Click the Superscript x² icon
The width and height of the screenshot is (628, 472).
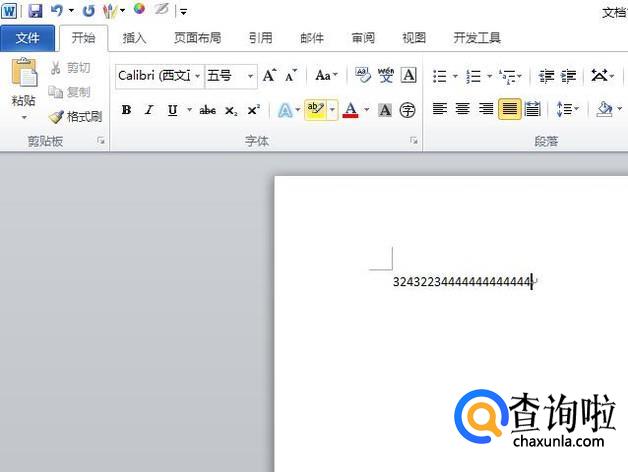click(x=253, y=110)
